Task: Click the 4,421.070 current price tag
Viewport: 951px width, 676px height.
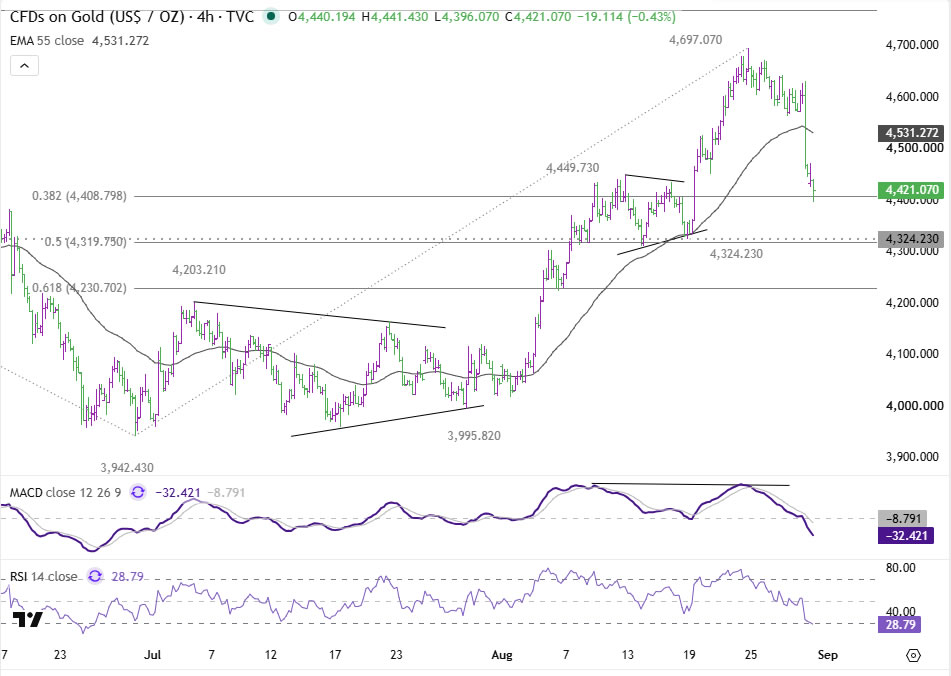Action: tap(912, 190)
